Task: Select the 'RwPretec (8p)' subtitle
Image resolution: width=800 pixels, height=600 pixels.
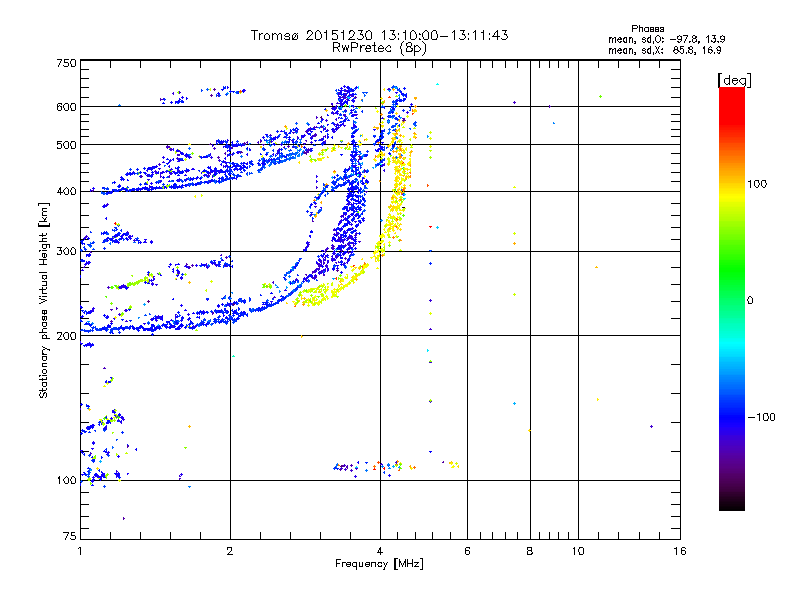Action: click(379, 48)
